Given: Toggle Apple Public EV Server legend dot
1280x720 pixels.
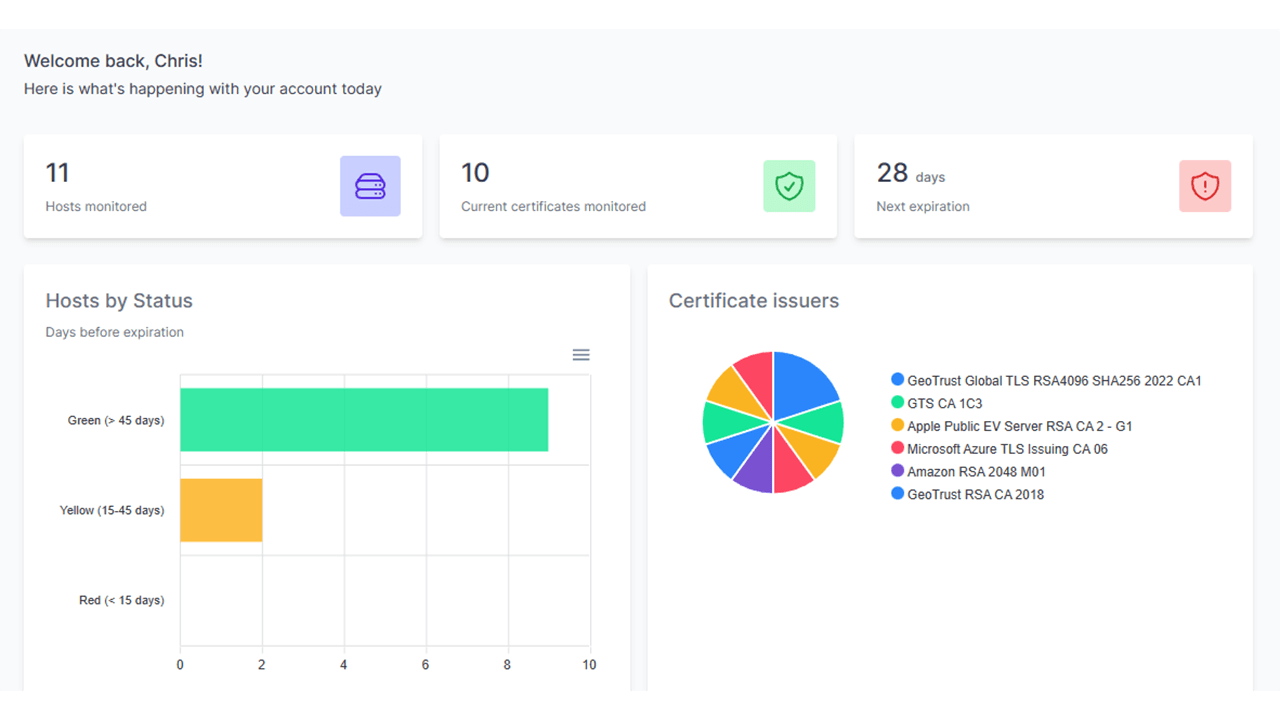Looking at the screenshot, I should tap(897, 426).
